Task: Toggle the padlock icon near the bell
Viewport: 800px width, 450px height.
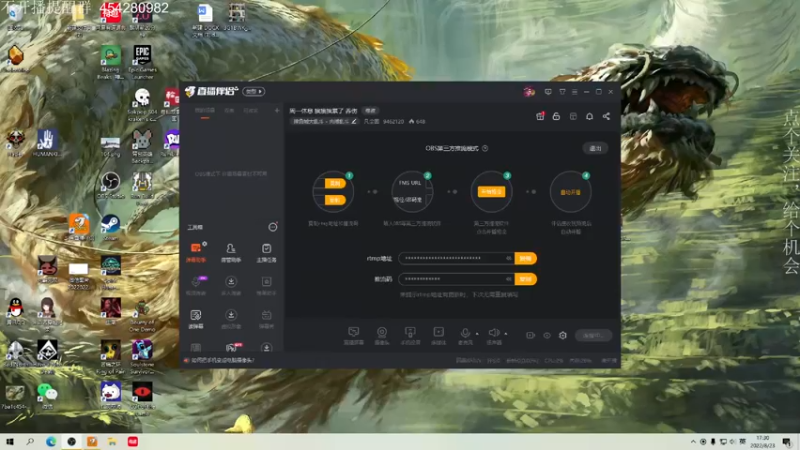Action: [x=556, y=116]
